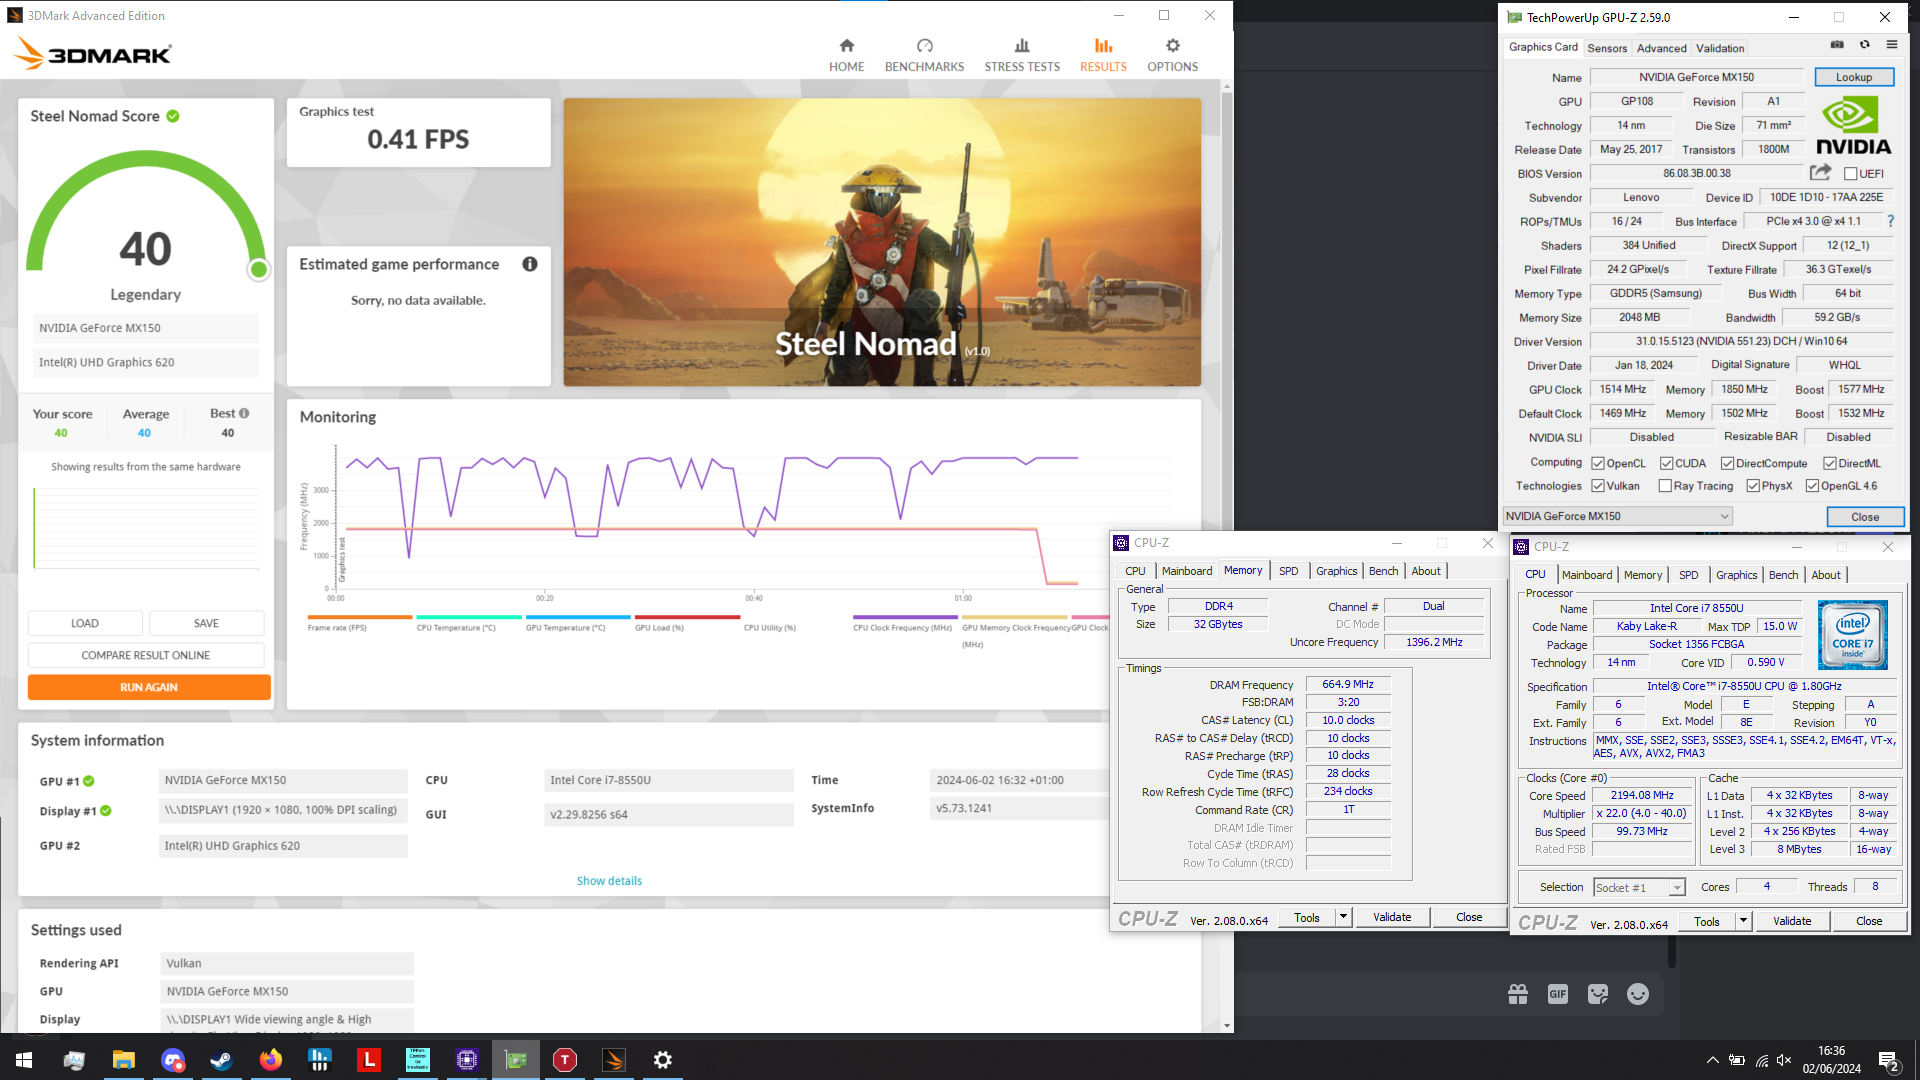This screenshot has height=1080, width=1920.
Task: Click the GPU-Z taskbar icon
Action: pyautogui.click(x=516, y=1060)
